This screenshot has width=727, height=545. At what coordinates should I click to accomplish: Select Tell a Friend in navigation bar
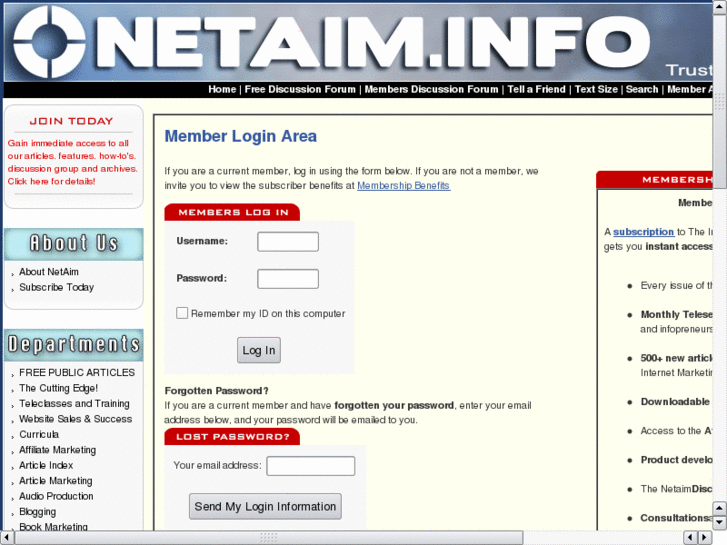536,90
